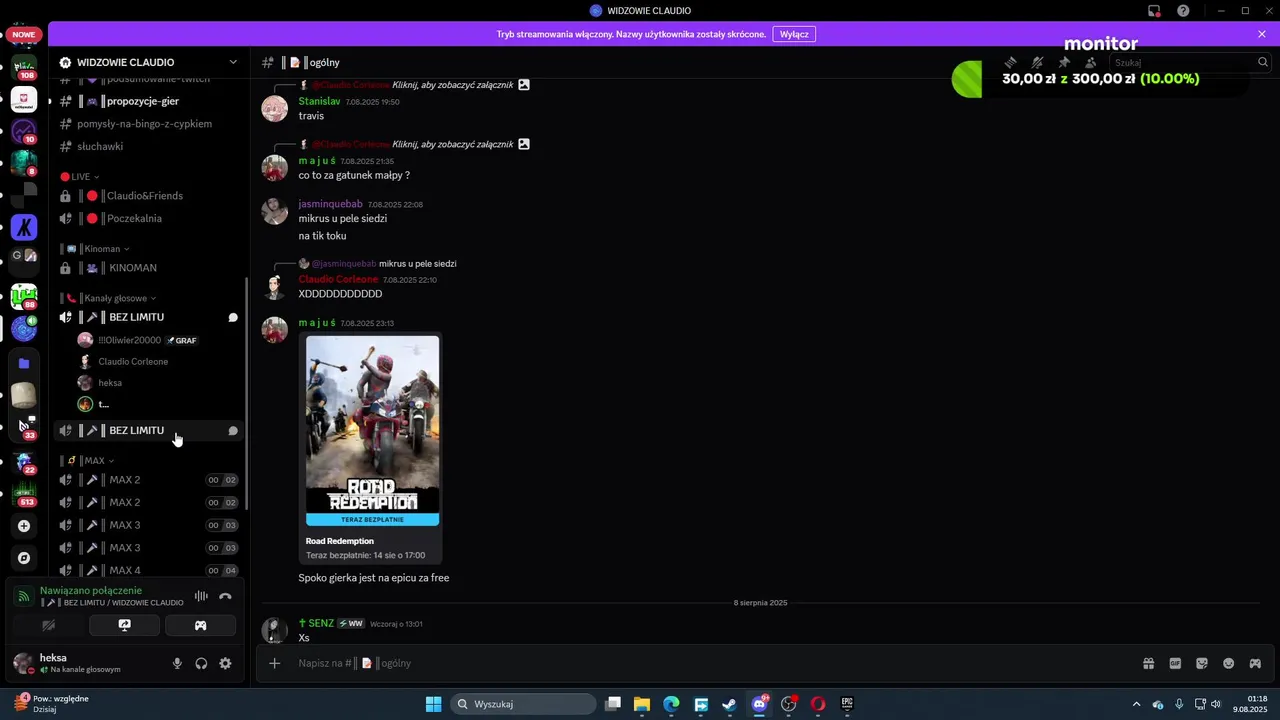Open chat bubble of hovered BEZ LIMITU
This screenshot has width=1280, height=720.
[x=233, y=431]
